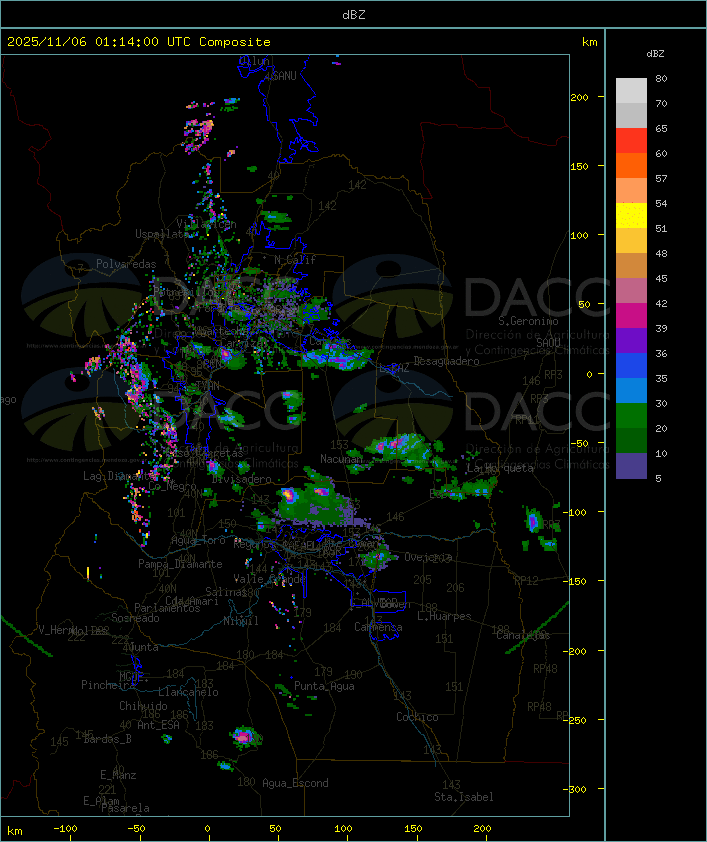Screen dimensions: 707x842
Task: Click the Agua_Toro map label
Action: (x=198, y=541)
